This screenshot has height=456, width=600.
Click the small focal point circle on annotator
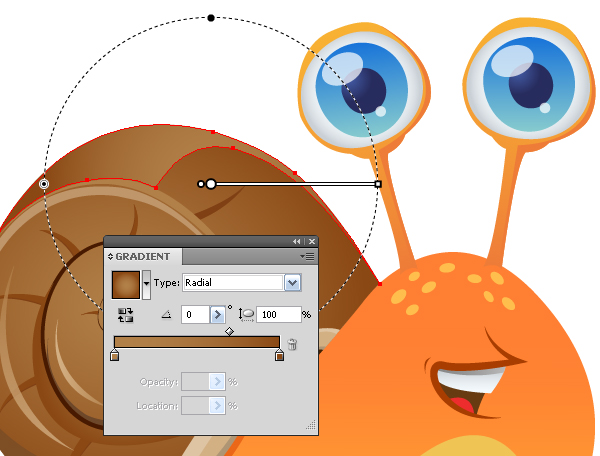(201, 184)
